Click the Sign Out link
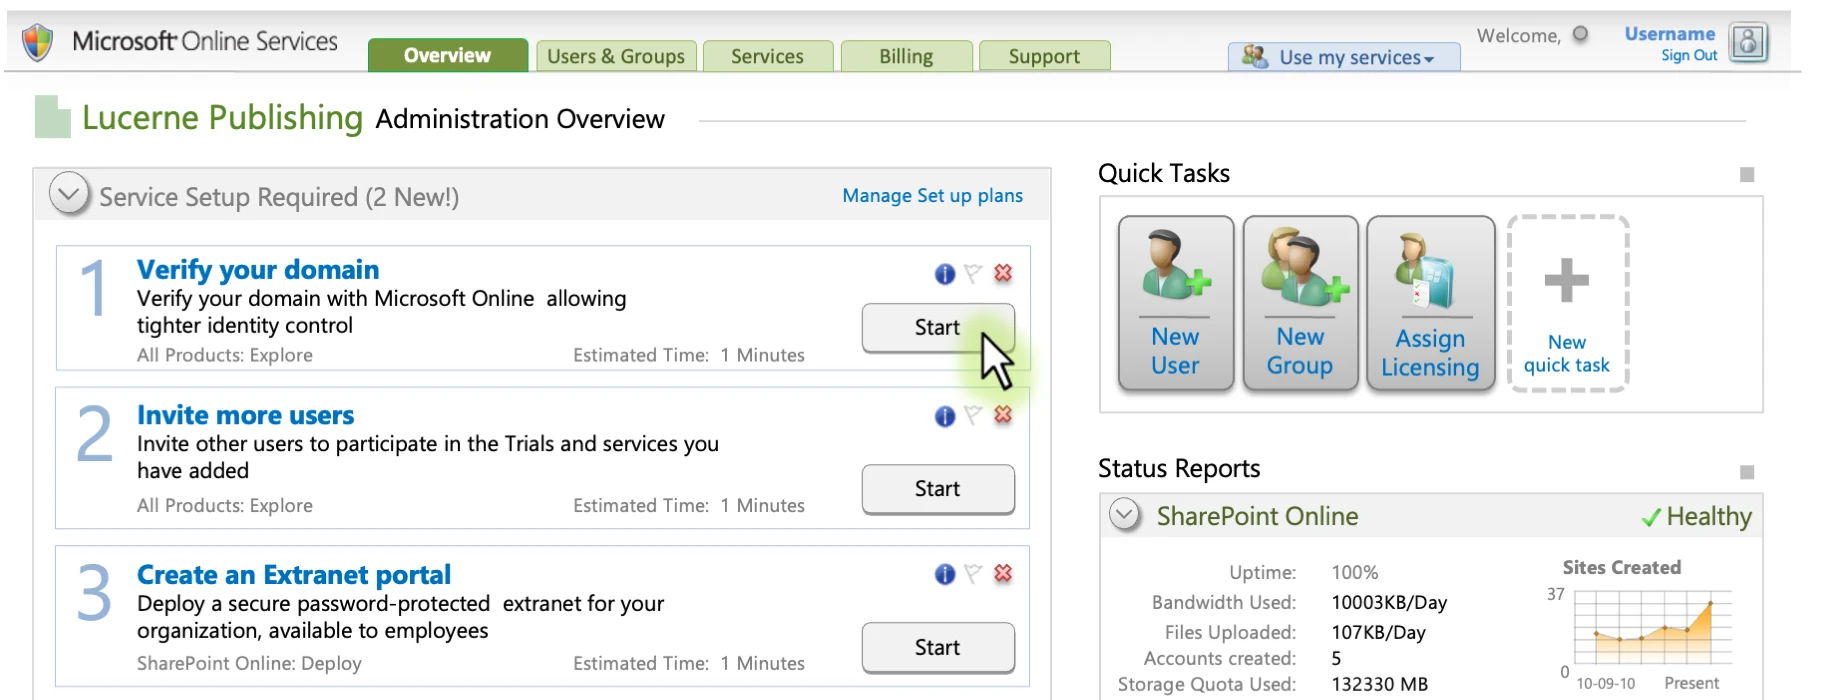Viewport: 1840px width, 700px height. (1689, 56)
